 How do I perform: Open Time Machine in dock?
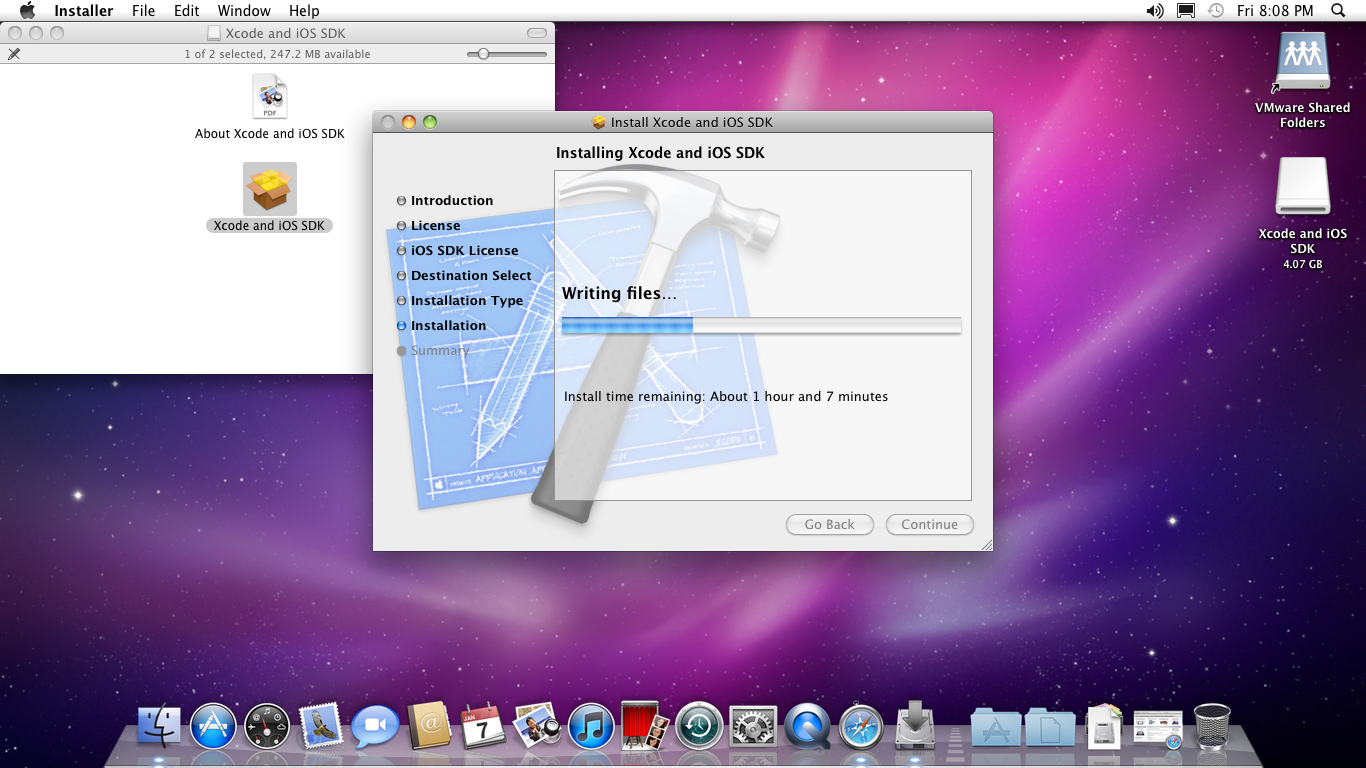click(699, 726)
